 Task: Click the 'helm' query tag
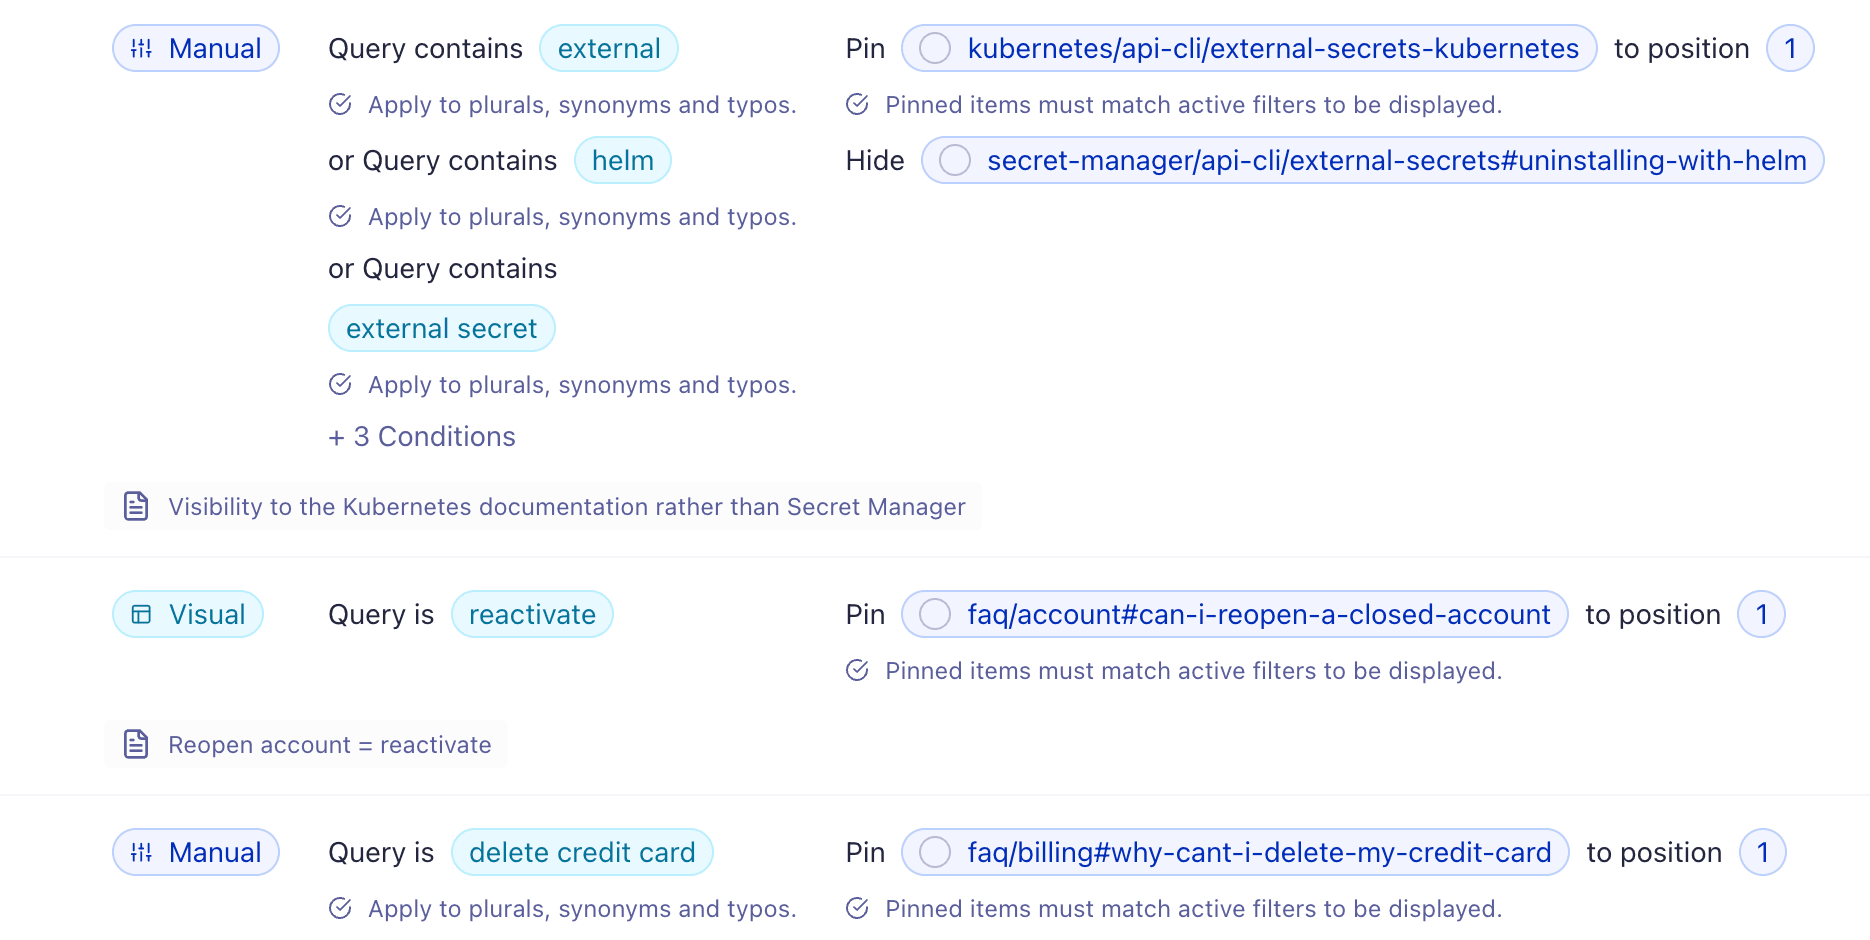622,161
